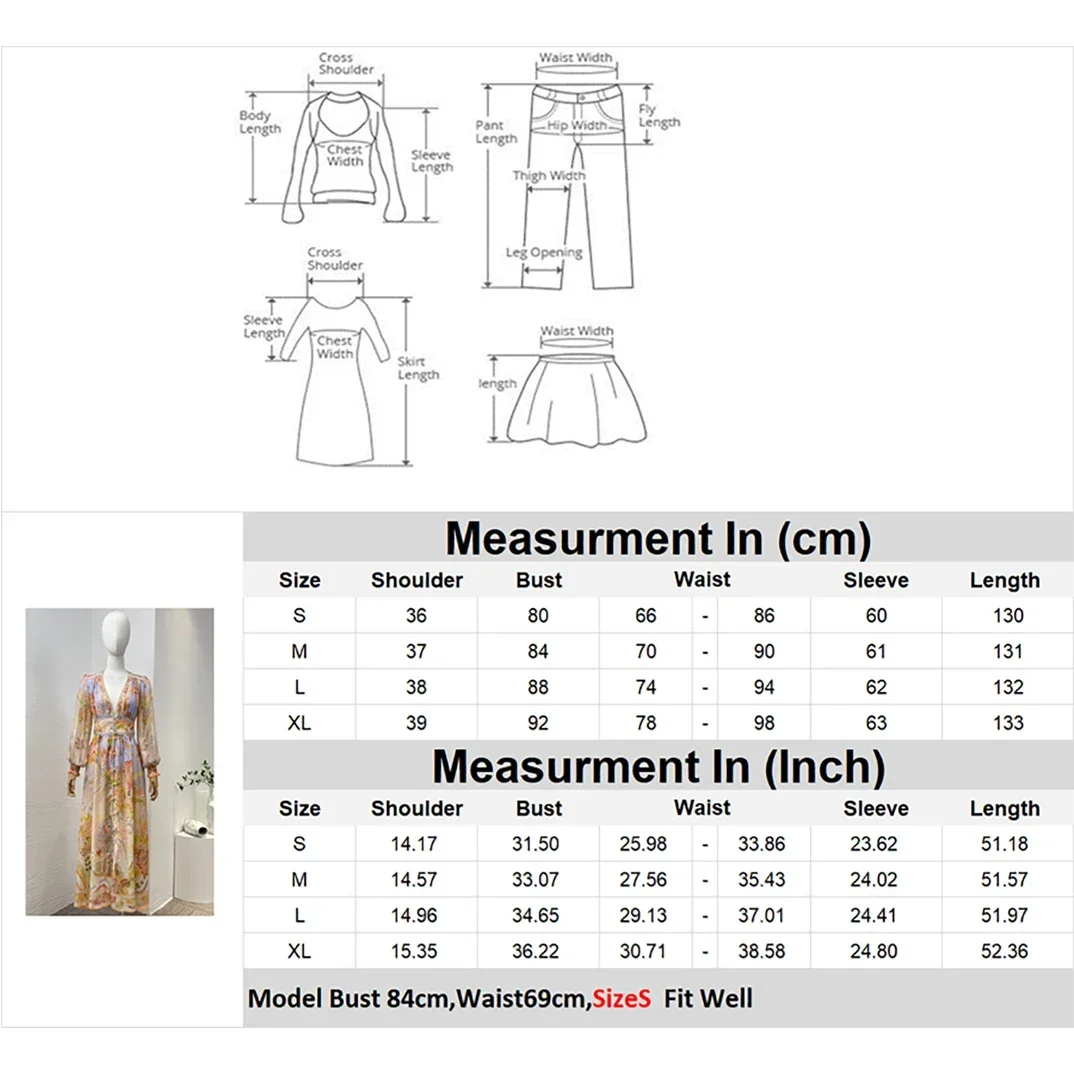Select sleeve value 60 in cm table
The width and height of the screenshot is (1074, 1074).
click(x=876, y=615)
